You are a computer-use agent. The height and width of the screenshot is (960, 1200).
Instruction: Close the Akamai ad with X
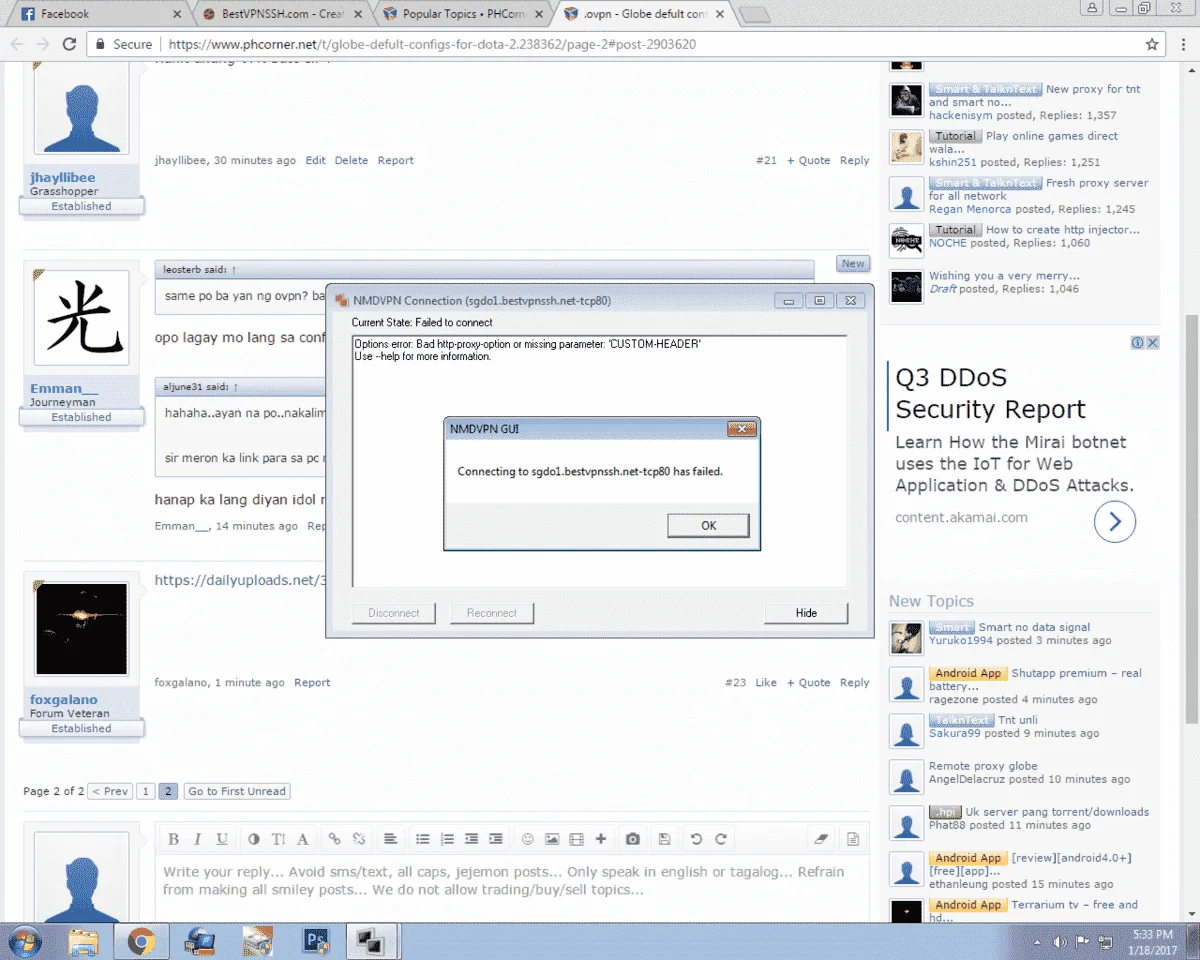1152,342
